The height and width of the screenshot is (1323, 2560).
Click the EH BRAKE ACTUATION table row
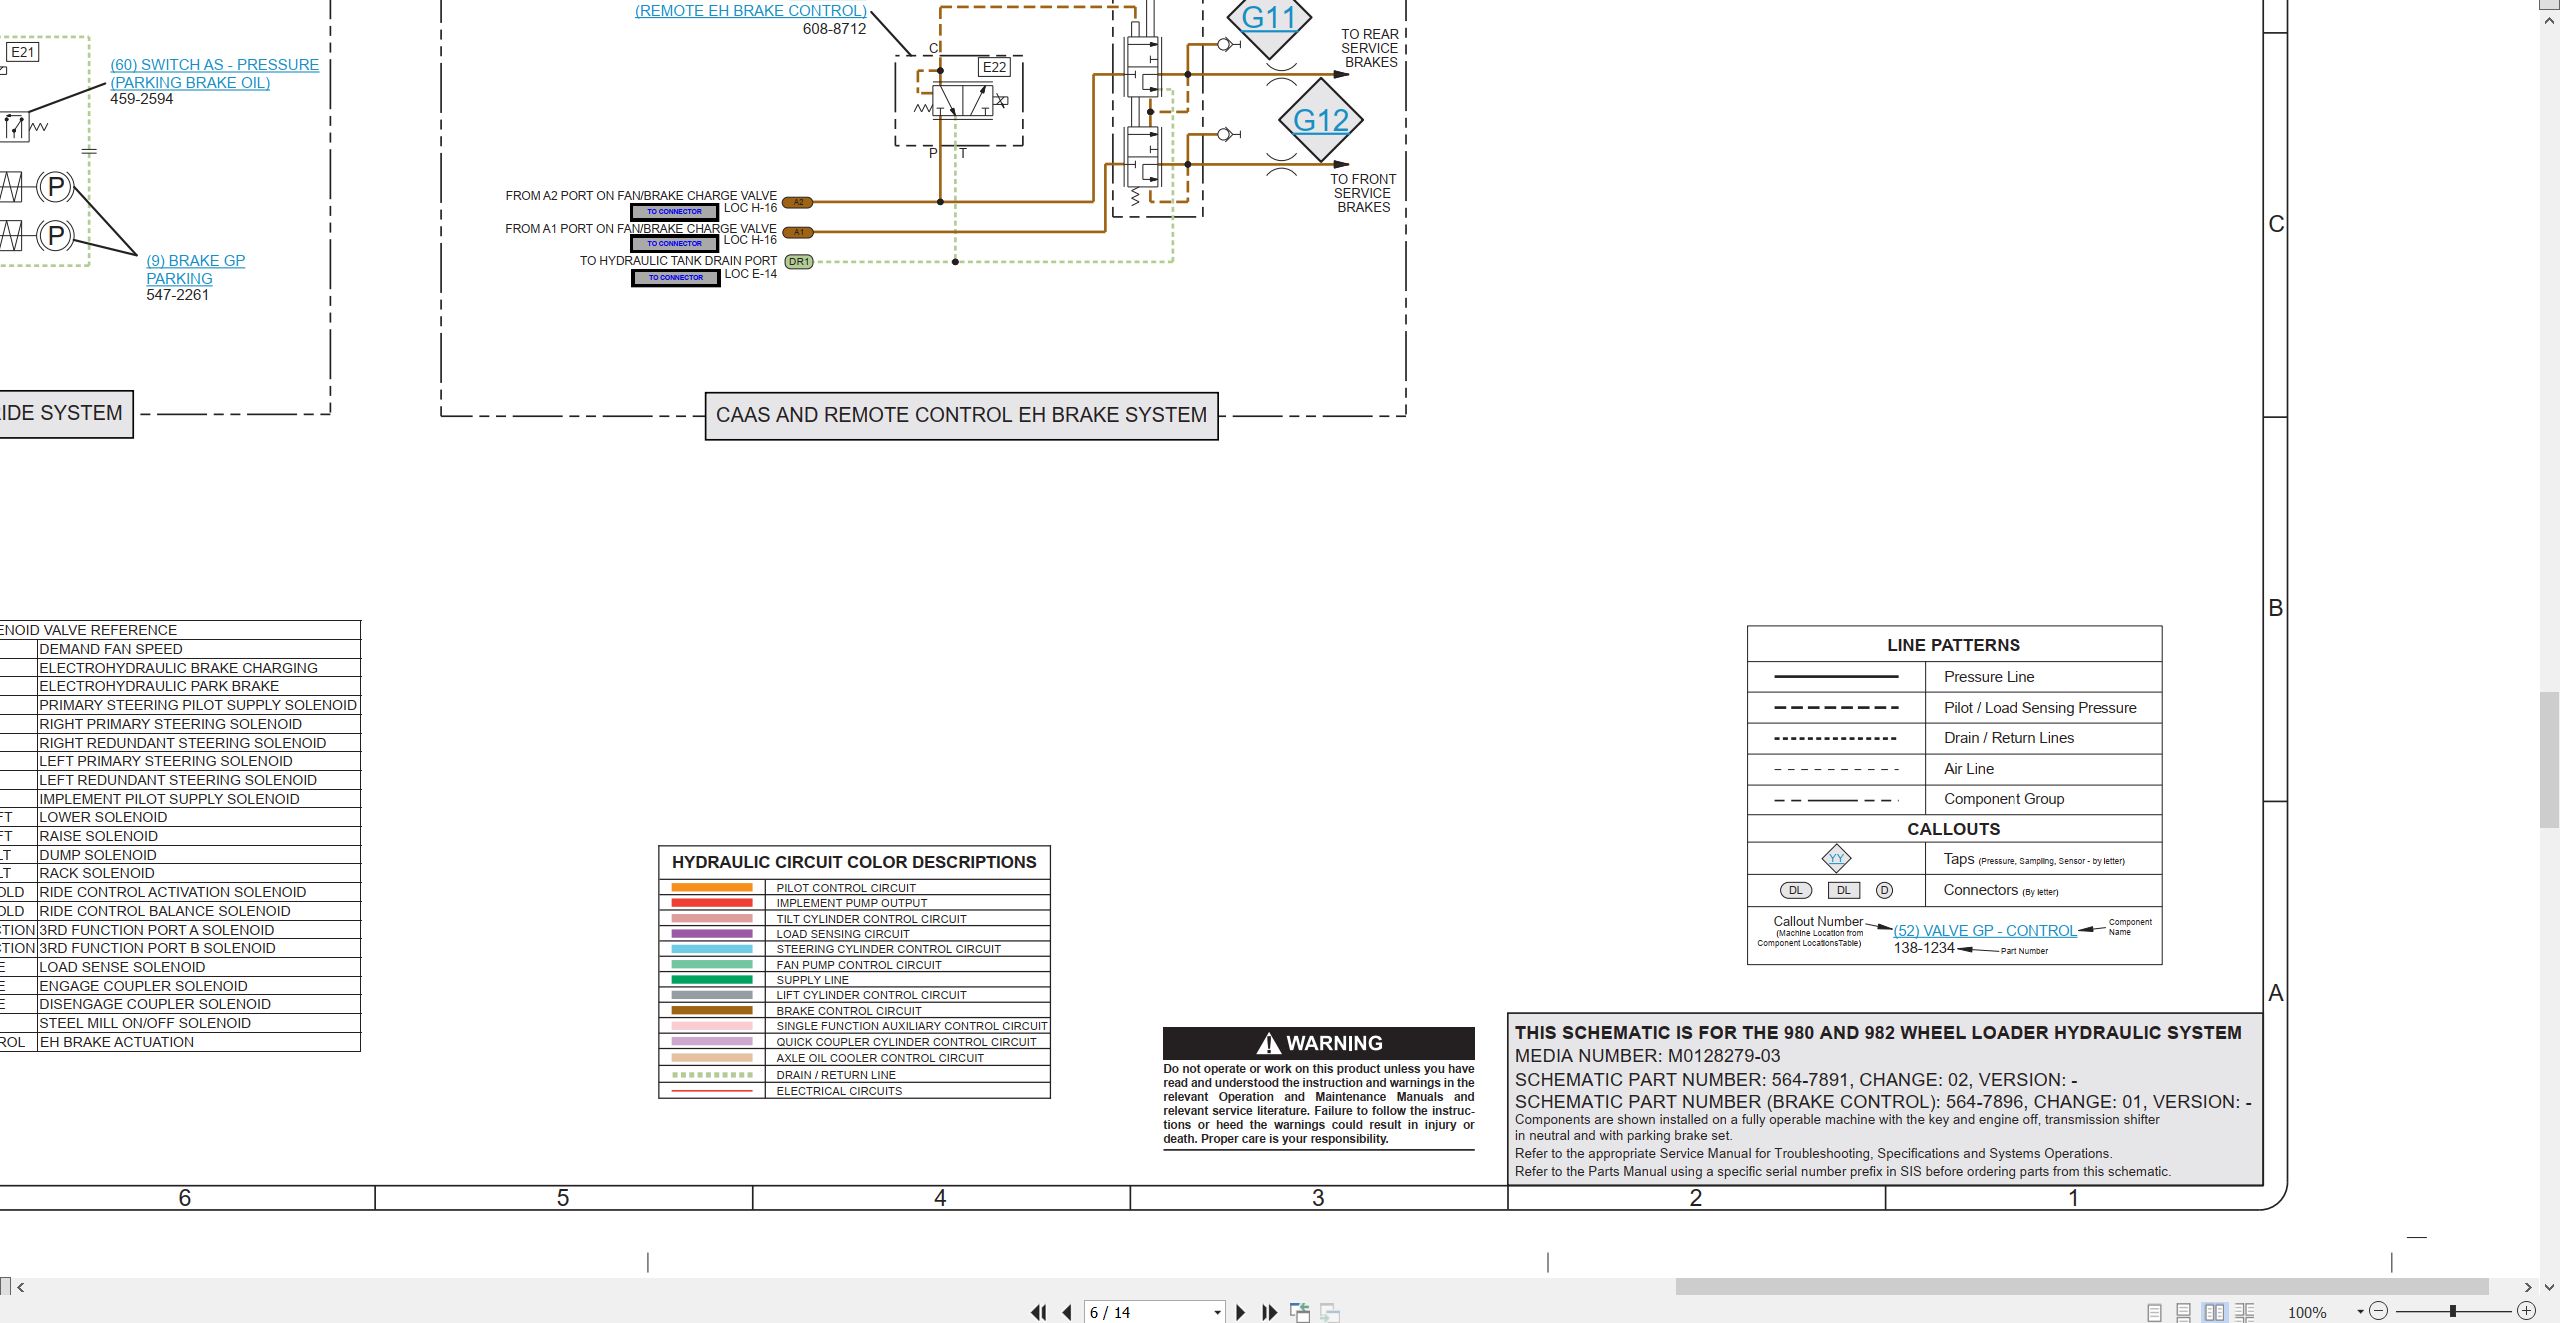pyautogui.click(x=180, y=1042)
